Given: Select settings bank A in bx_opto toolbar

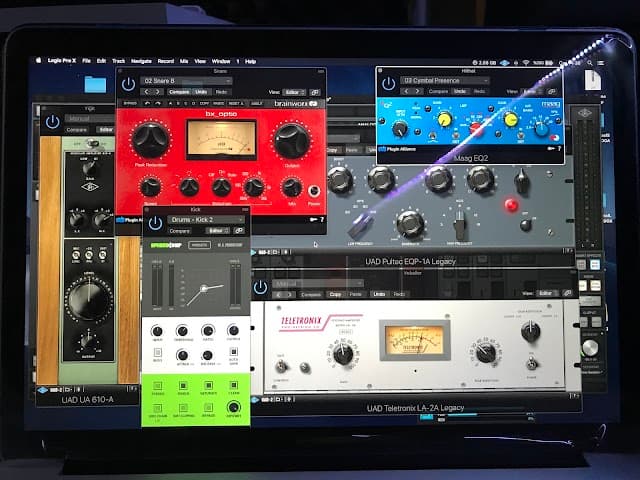Looking at the screenshot, I should tap(170, 103).
